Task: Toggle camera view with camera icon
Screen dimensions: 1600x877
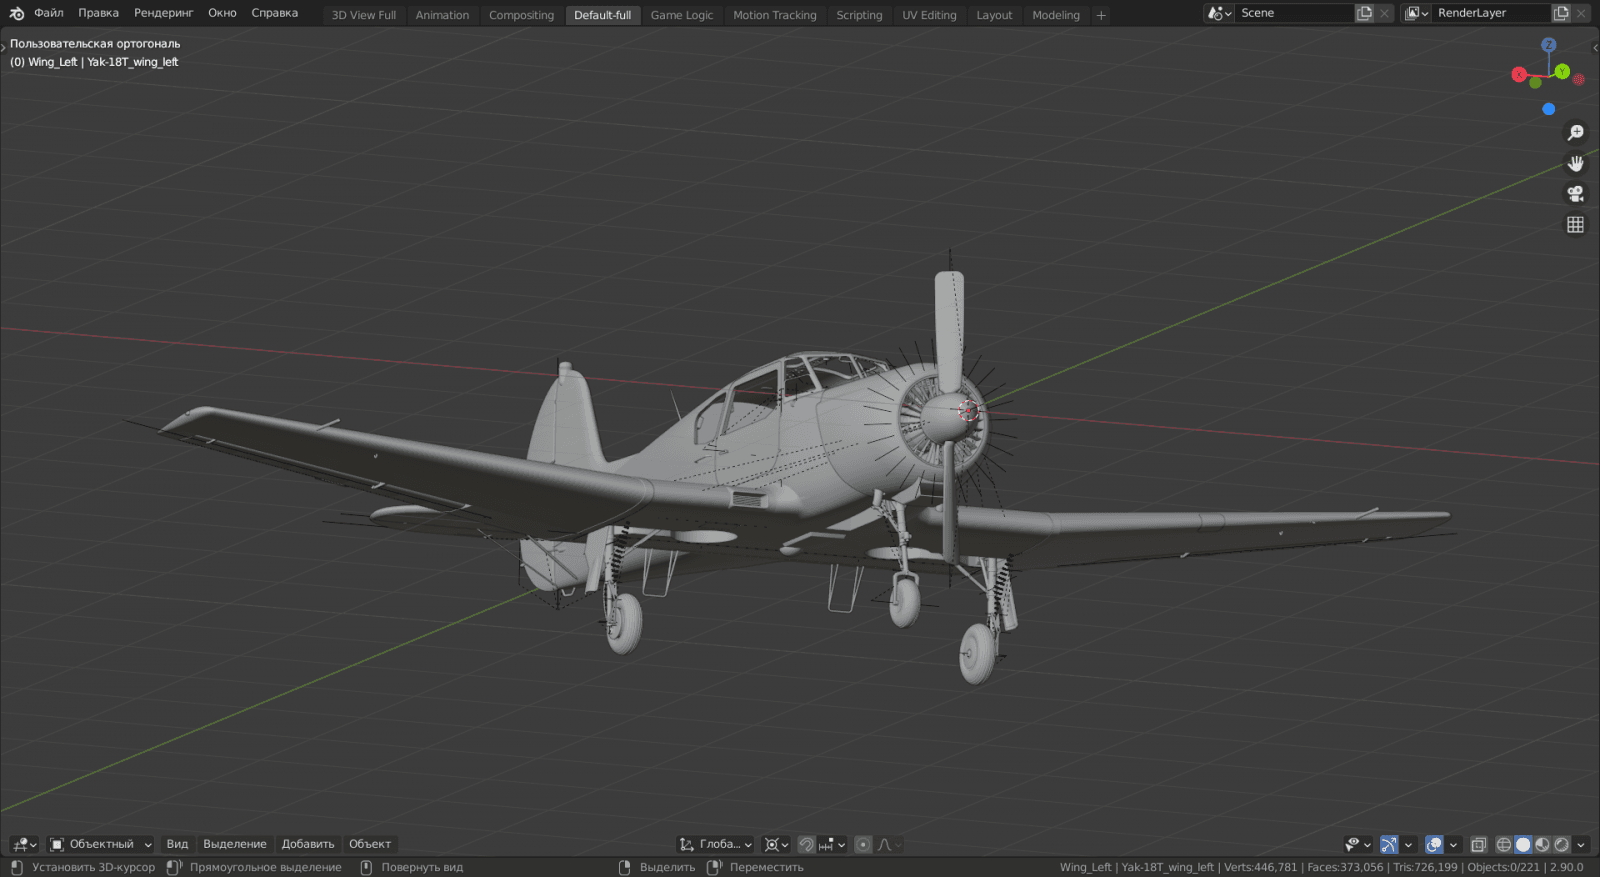Action: coord(1575,194)
